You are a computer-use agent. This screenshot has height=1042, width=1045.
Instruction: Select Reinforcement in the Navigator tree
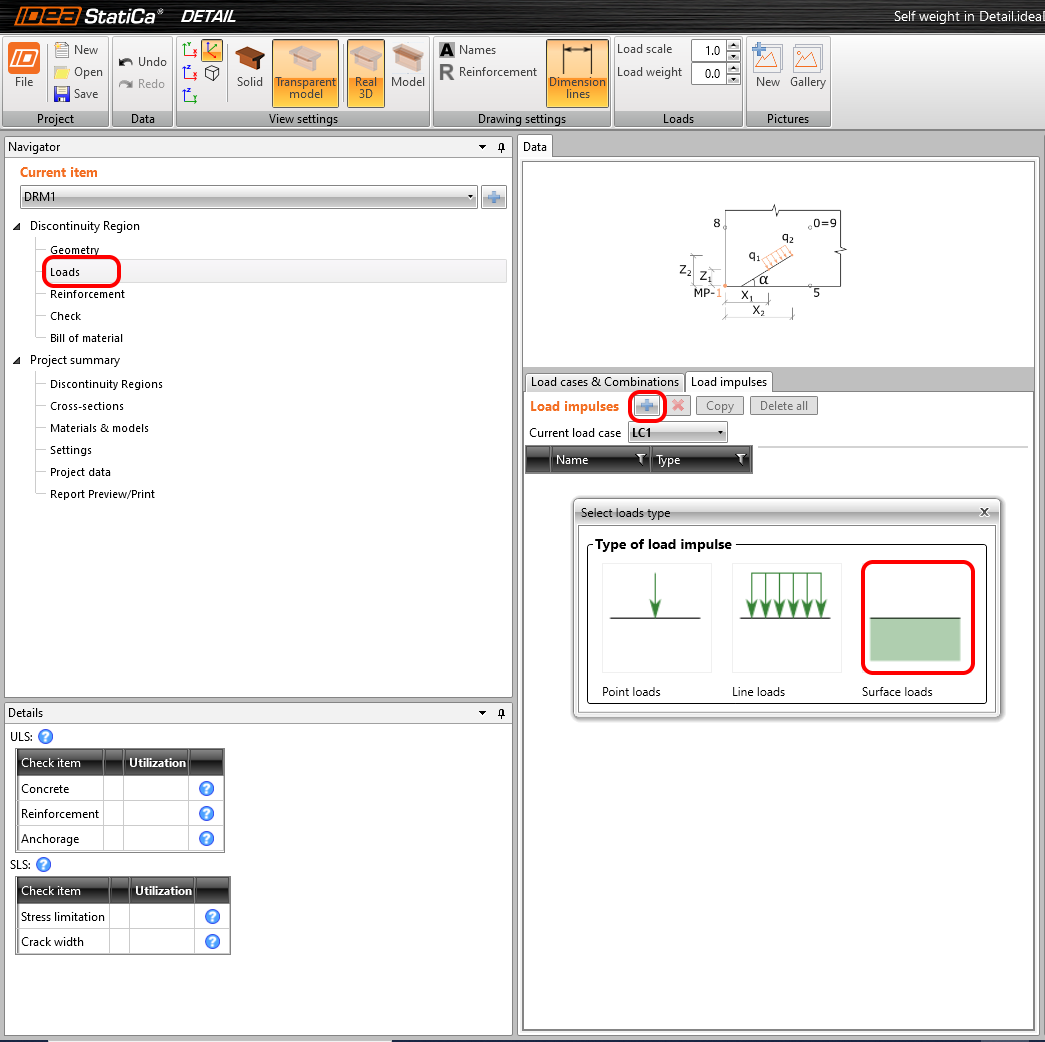pyautogui.click(x=87, y=294)
